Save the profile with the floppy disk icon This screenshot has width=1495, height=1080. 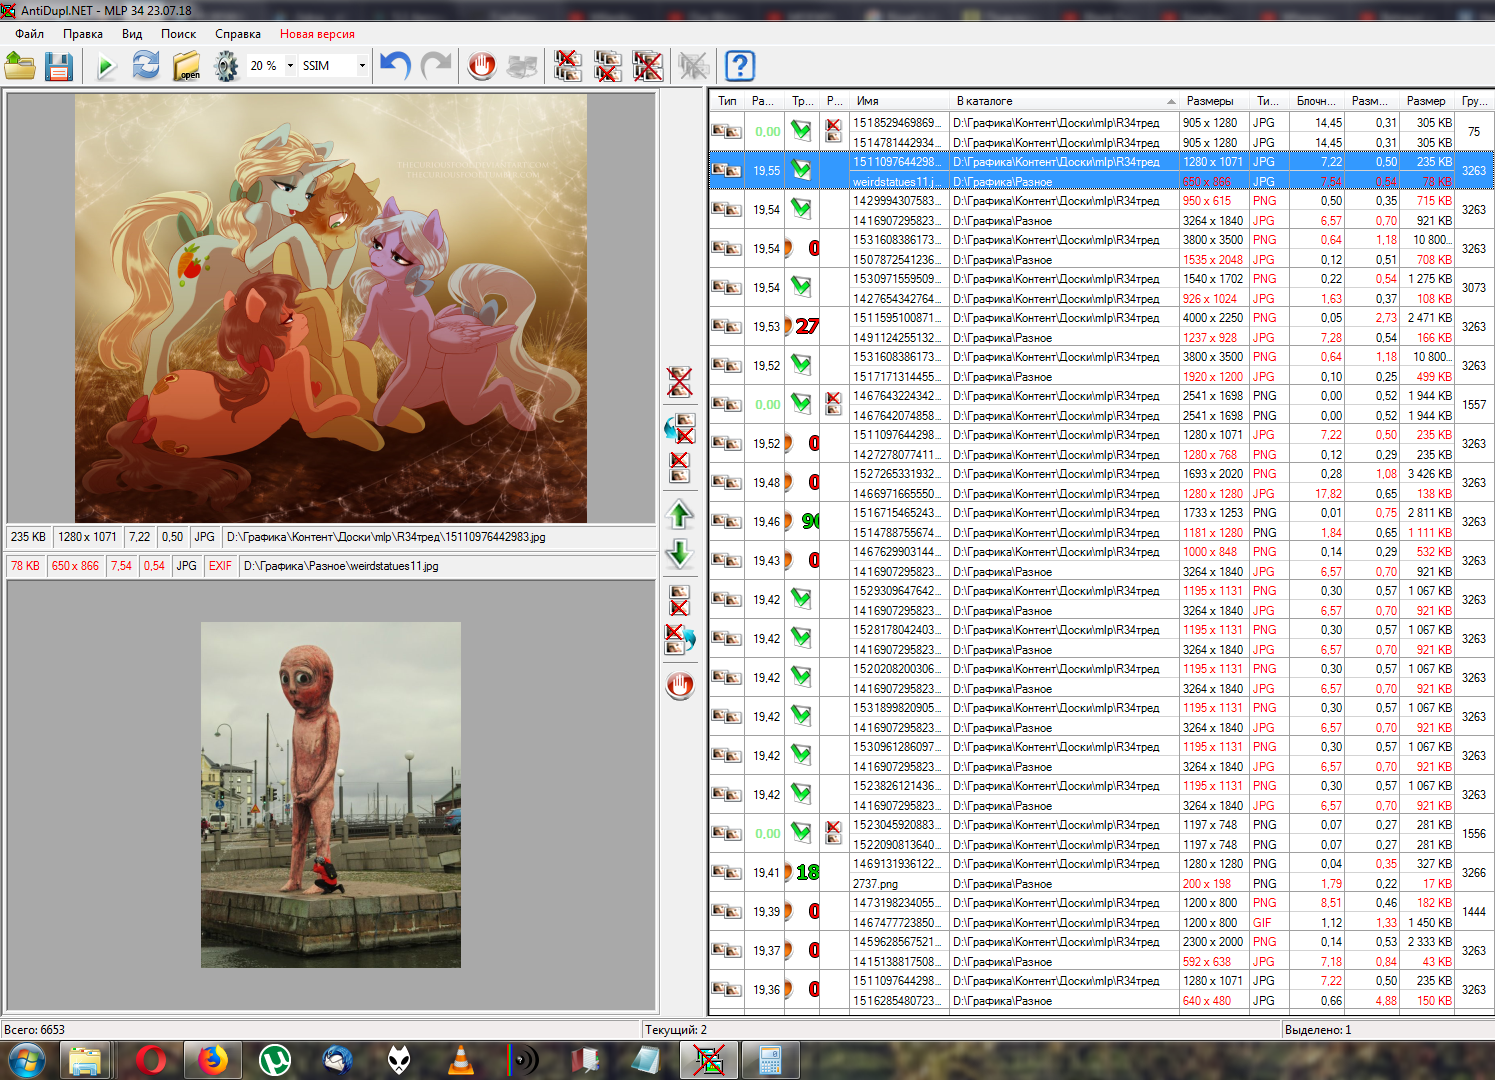59,66
